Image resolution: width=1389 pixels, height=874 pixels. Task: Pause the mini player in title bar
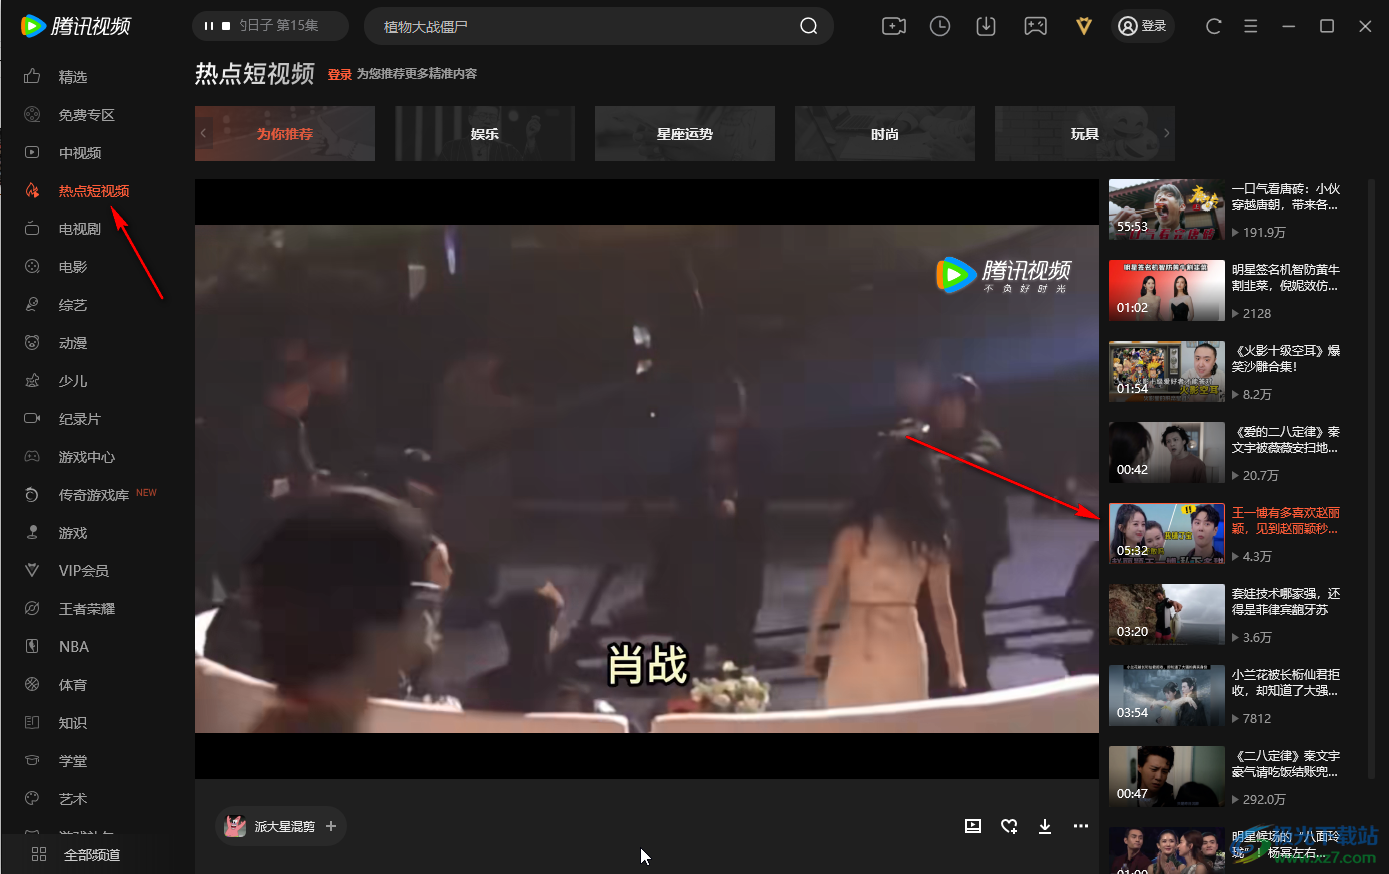(208, 26)
